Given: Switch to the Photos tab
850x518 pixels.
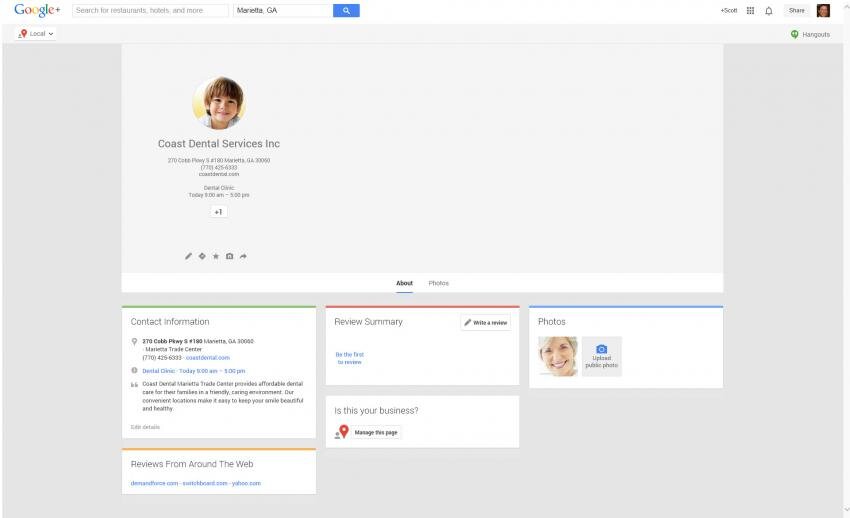Looking at the screenshot, I should tap(439, 283).
